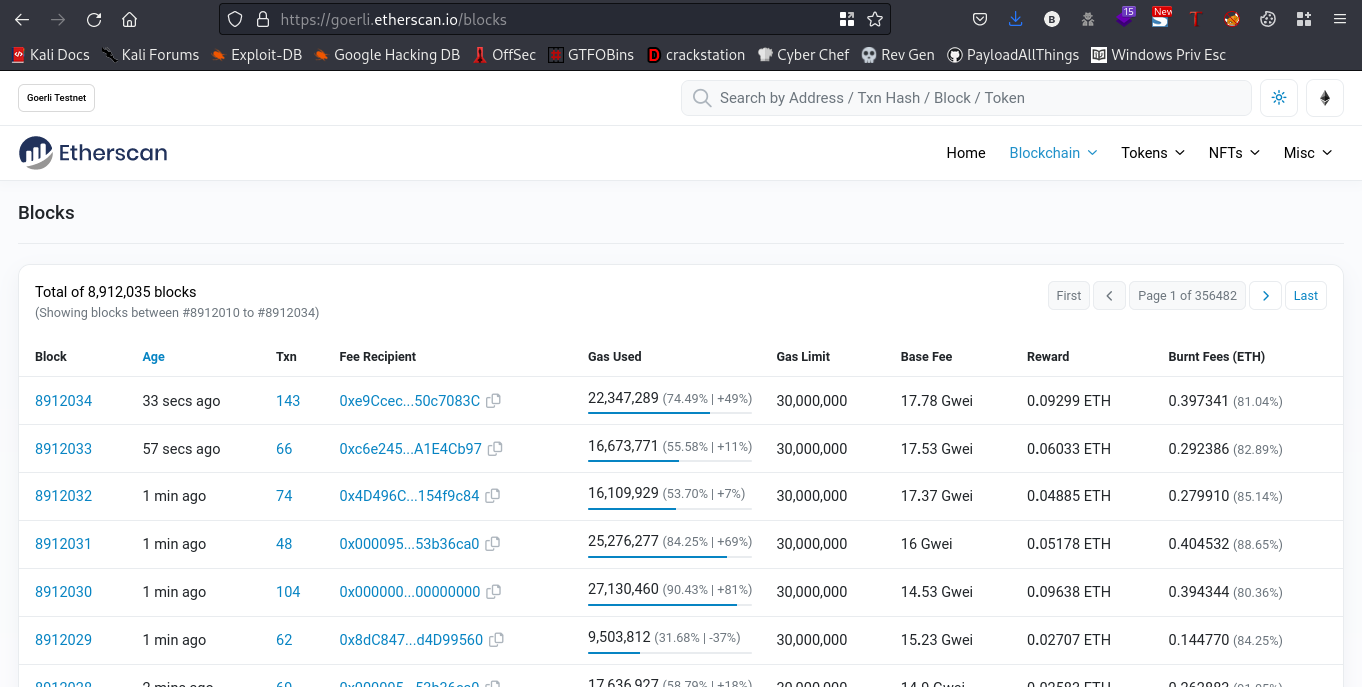This screenshot has width=1362, height=687.
Task: Copy fee recipient address 0x000000...00000000
Action: tap(493, 592)
